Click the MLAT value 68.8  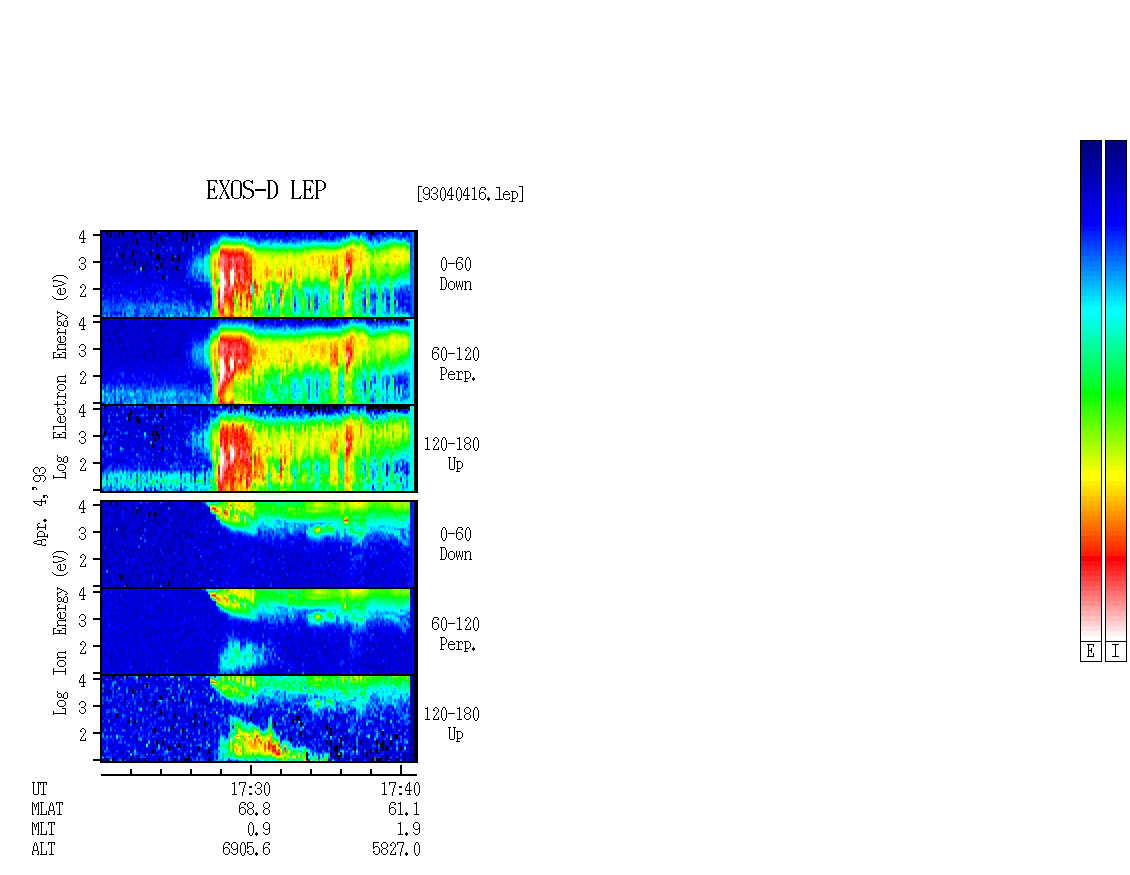tap(254, 809)
